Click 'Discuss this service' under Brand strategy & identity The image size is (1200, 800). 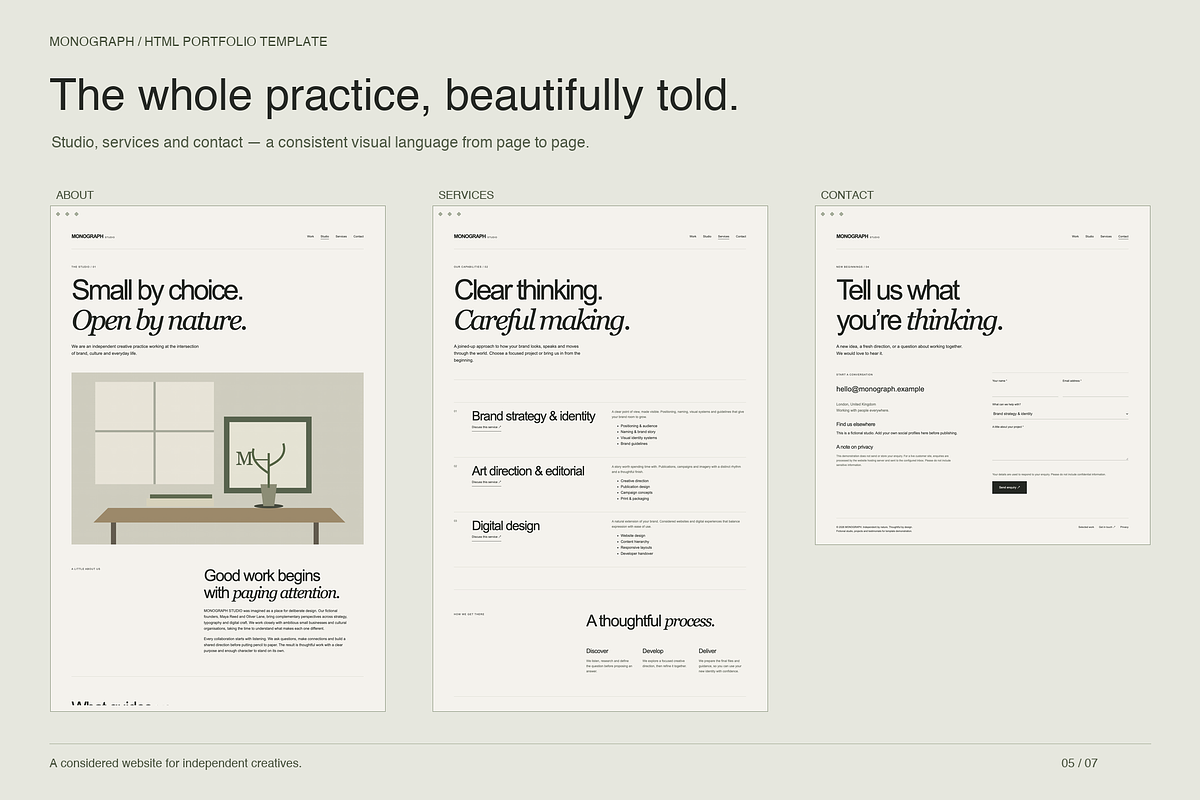(486, 427)
